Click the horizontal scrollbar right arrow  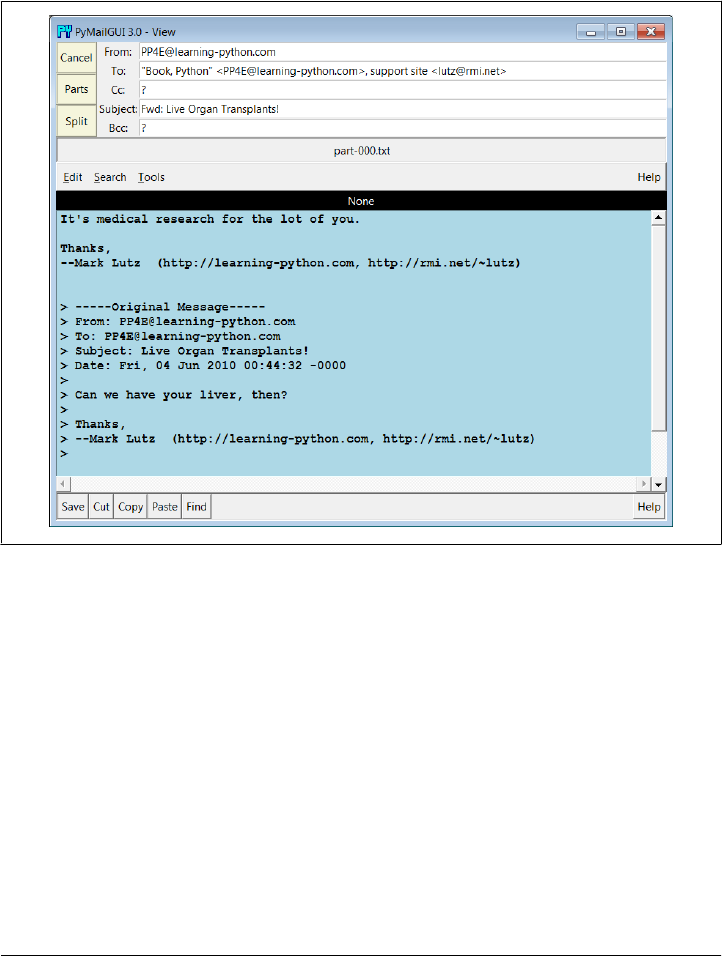(x=644, y=484)
